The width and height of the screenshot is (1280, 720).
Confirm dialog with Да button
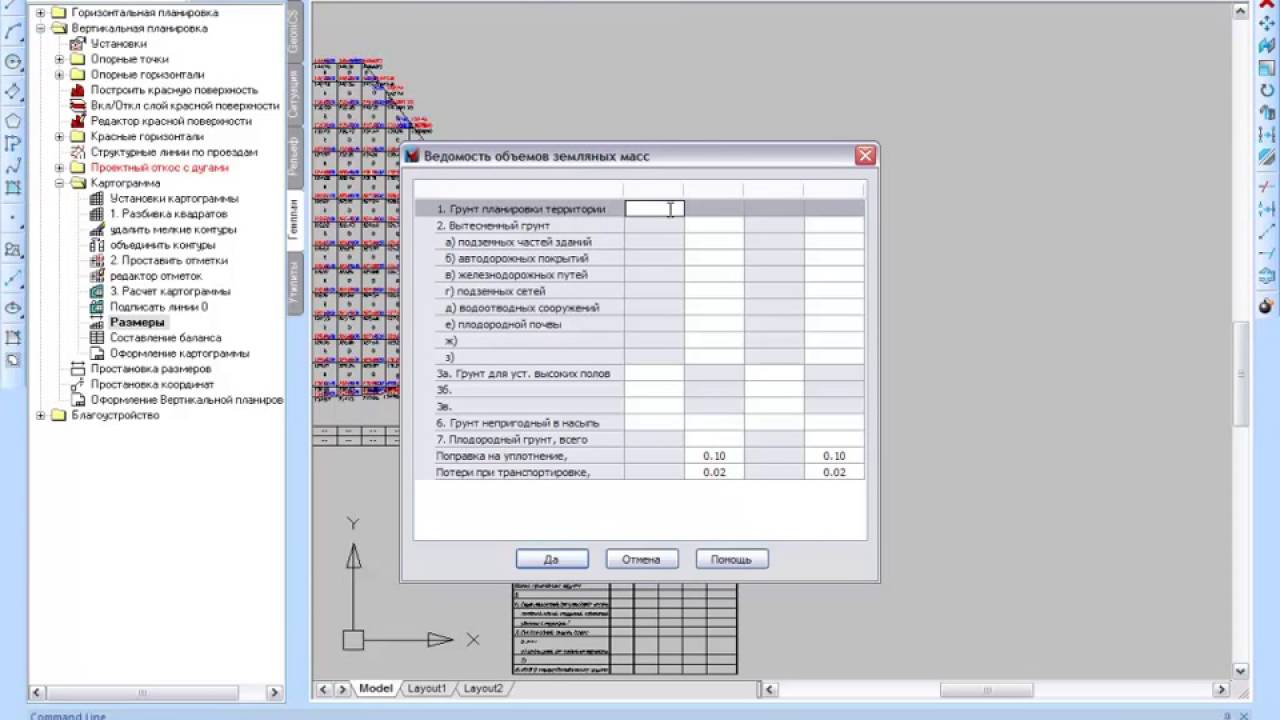coord(552,559)
